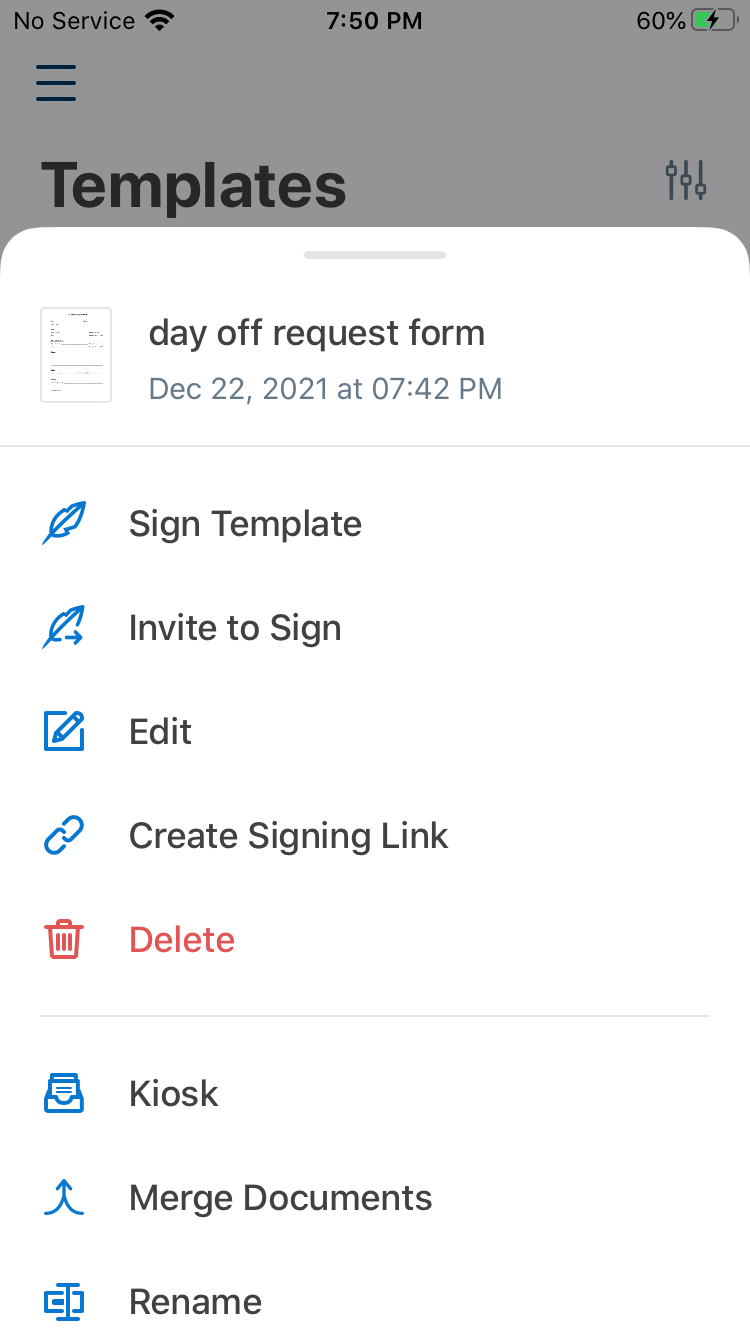Open the filter settings sliders icon
The height and width of the screenshot is (1334, 750).
tap(686, 180)
